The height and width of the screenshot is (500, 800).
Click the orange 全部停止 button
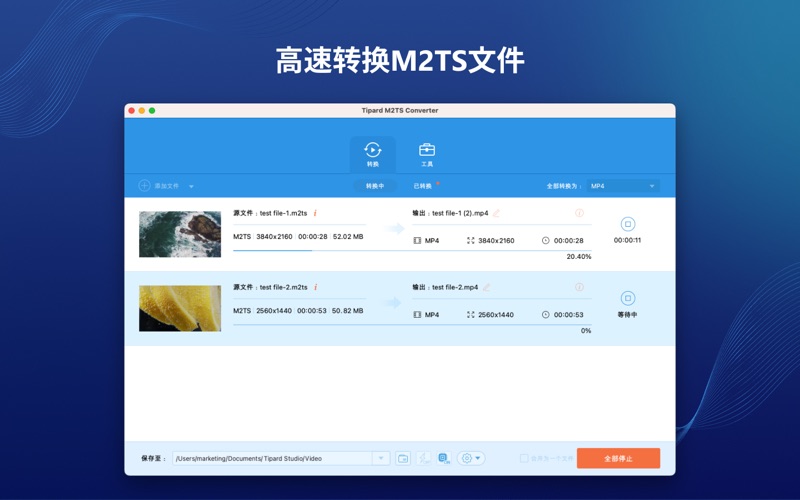pos(618,458)
